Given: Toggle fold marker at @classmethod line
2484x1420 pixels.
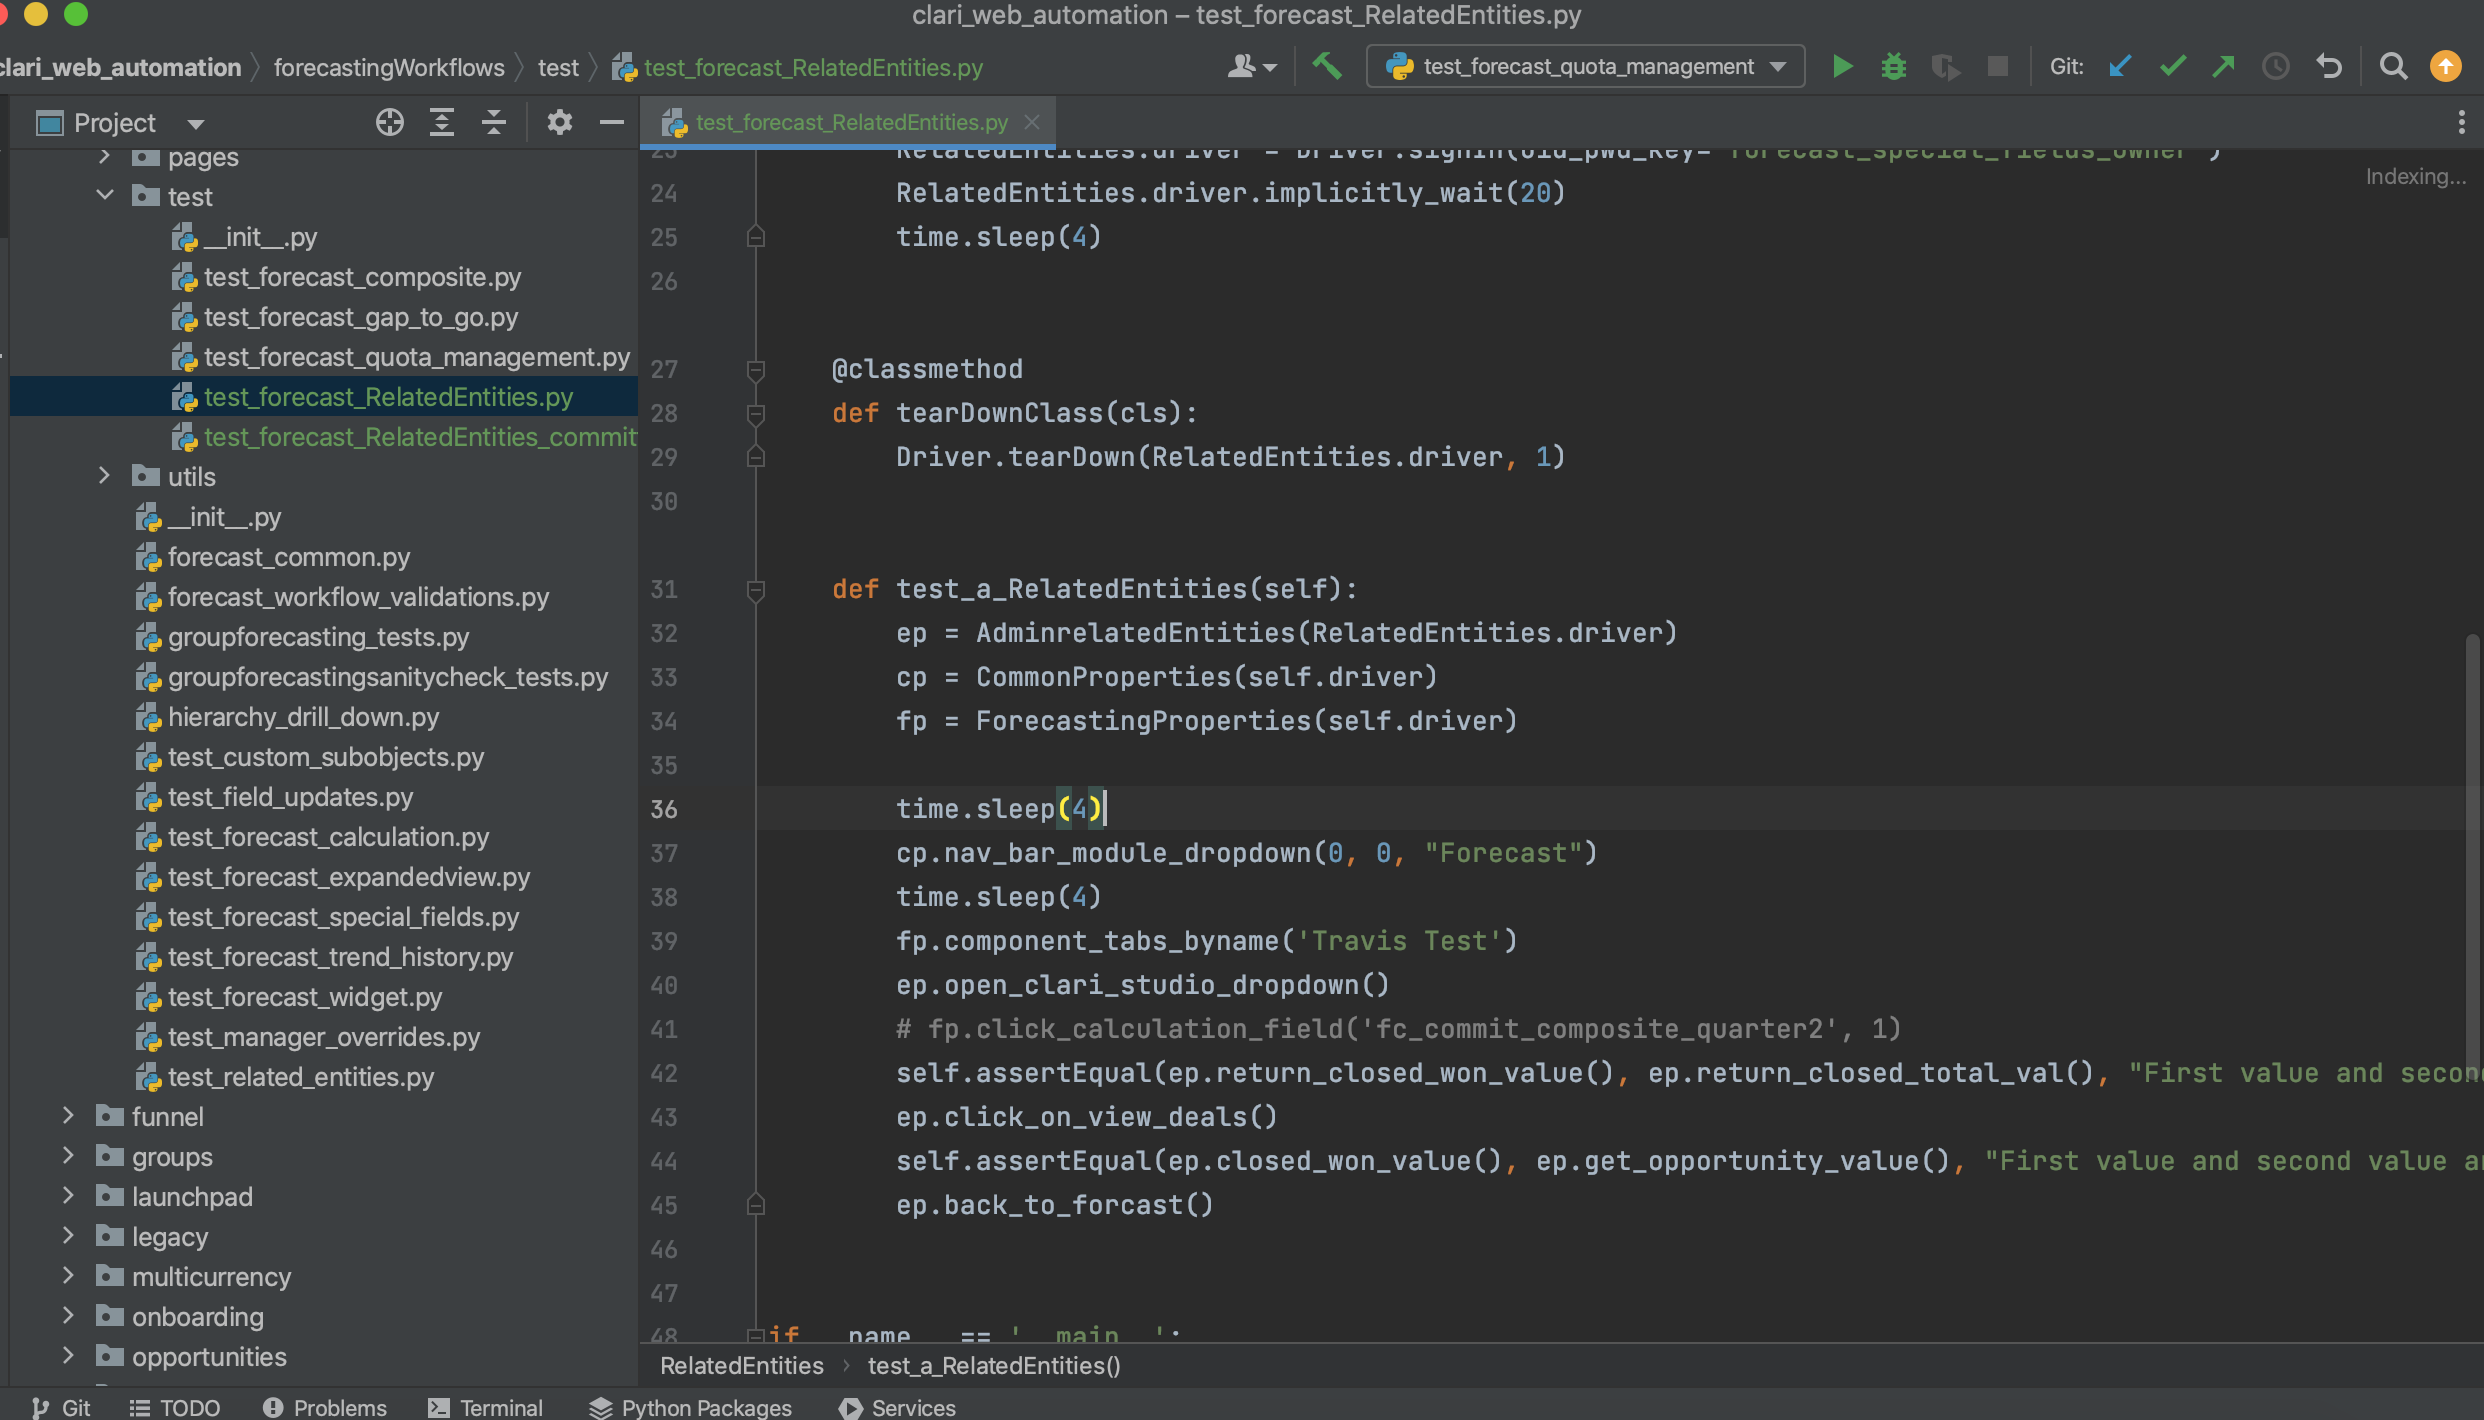Looking at the screenshot, I should (756, 370).
